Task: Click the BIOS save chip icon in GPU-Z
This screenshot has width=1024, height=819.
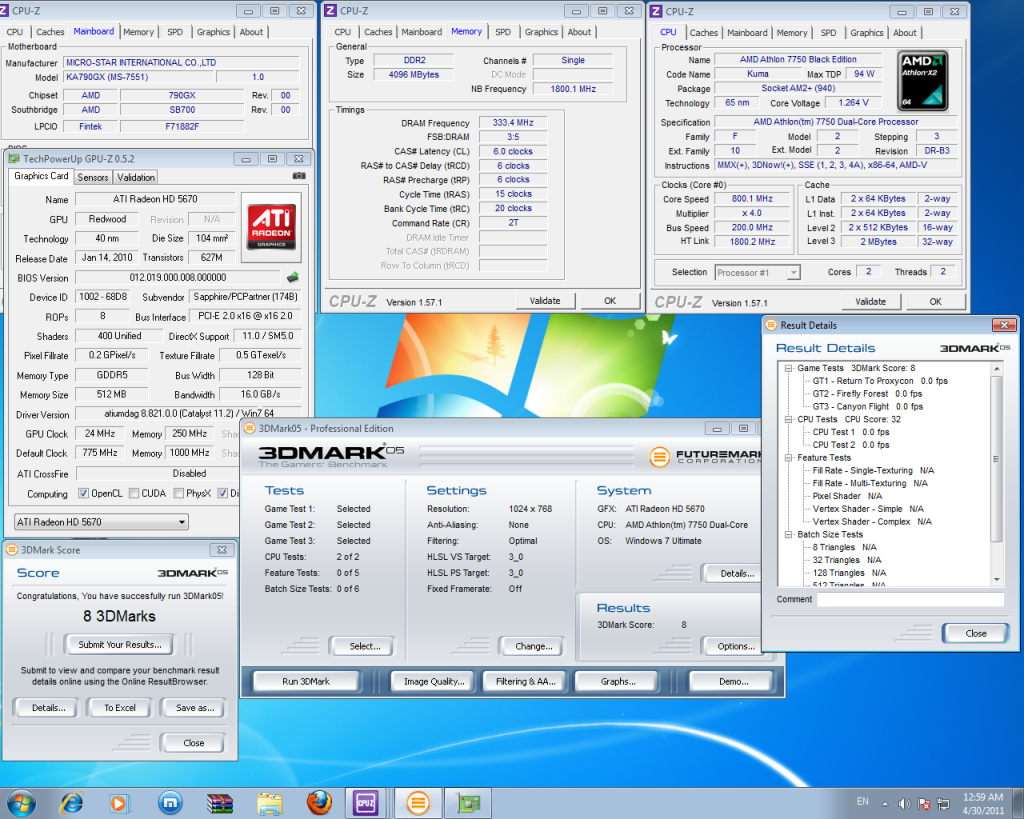Action: tap(293, 277)
